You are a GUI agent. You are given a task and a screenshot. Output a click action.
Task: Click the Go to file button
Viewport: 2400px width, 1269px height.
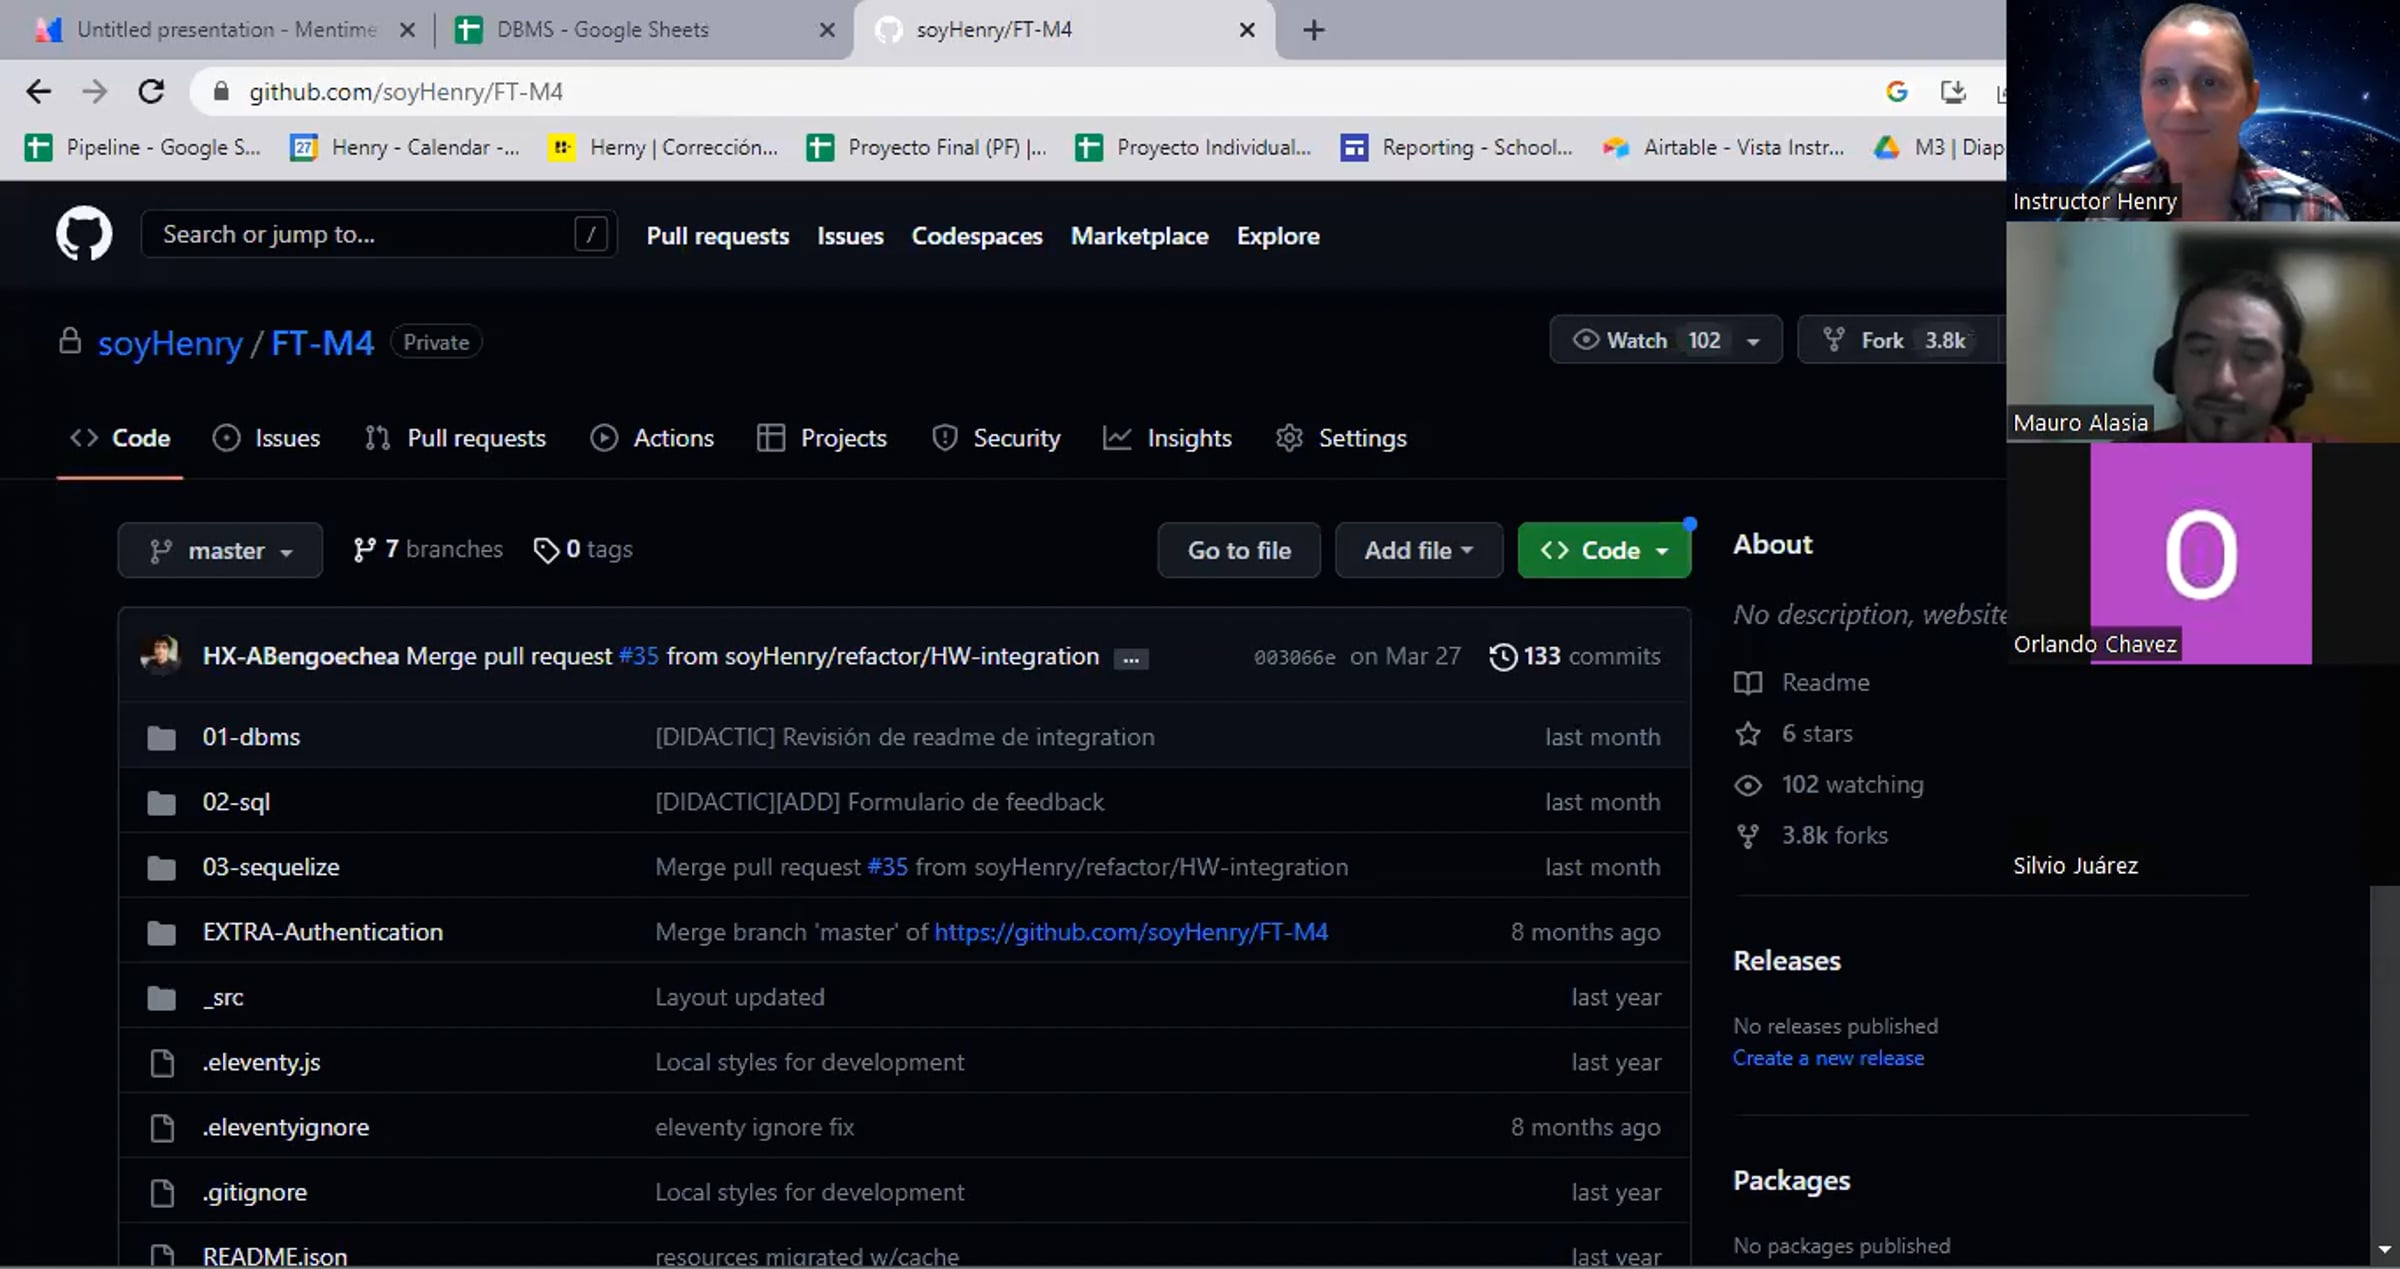tap(1238, 551)
